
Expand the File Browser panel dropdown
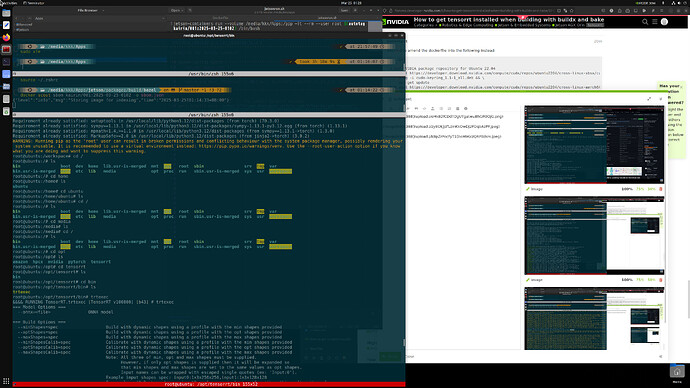point(103,10)
